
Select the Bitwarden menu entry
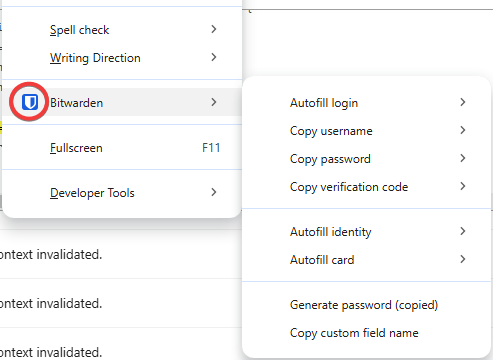coord(122,102)
